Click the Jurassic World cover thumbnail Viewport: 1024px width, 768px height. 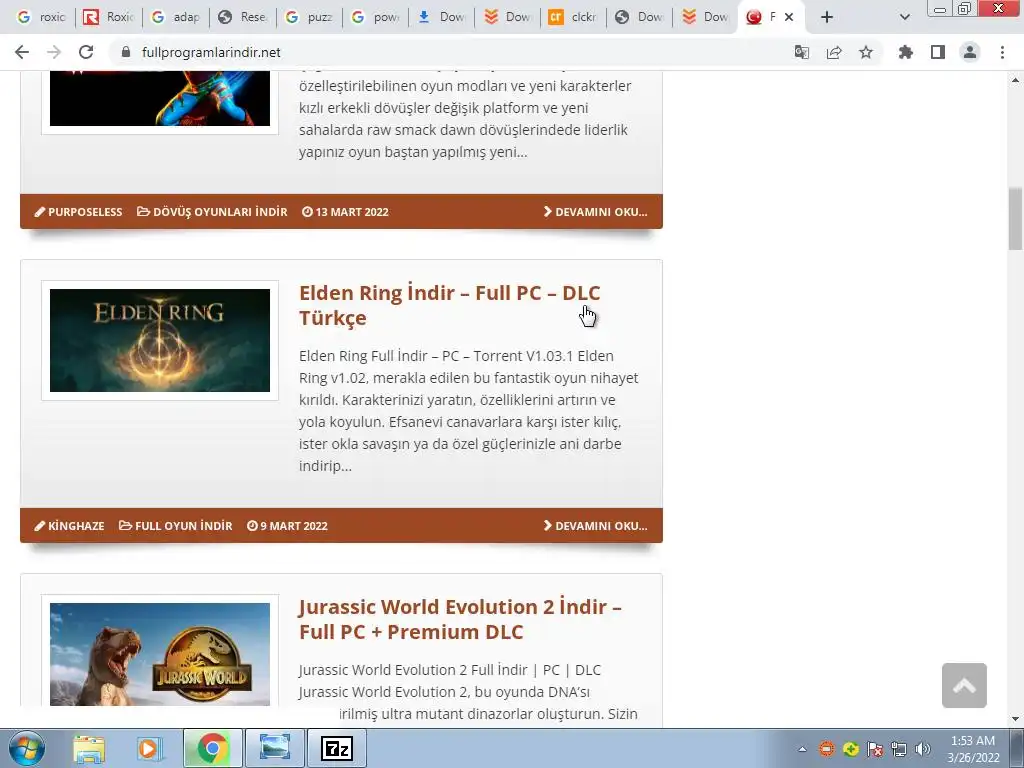click(160, 654)
